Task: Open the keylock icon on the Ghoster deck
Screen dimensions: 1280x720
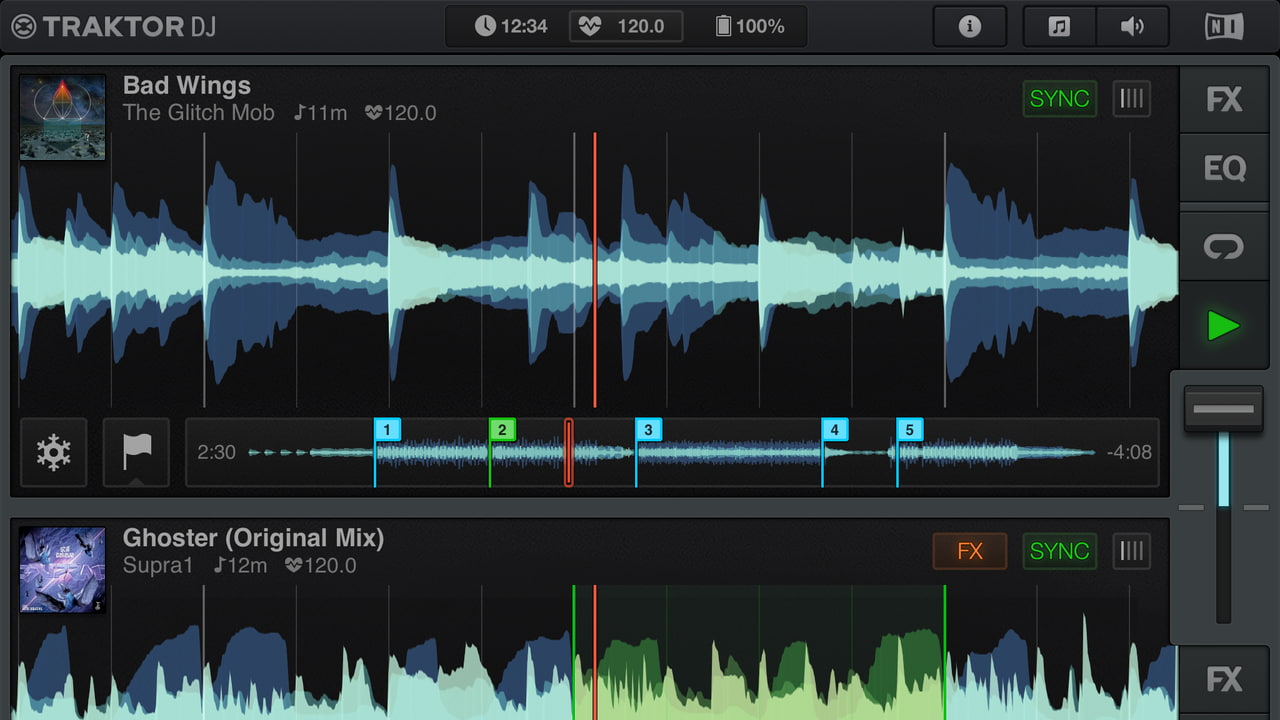Action: coord(1131,551)
